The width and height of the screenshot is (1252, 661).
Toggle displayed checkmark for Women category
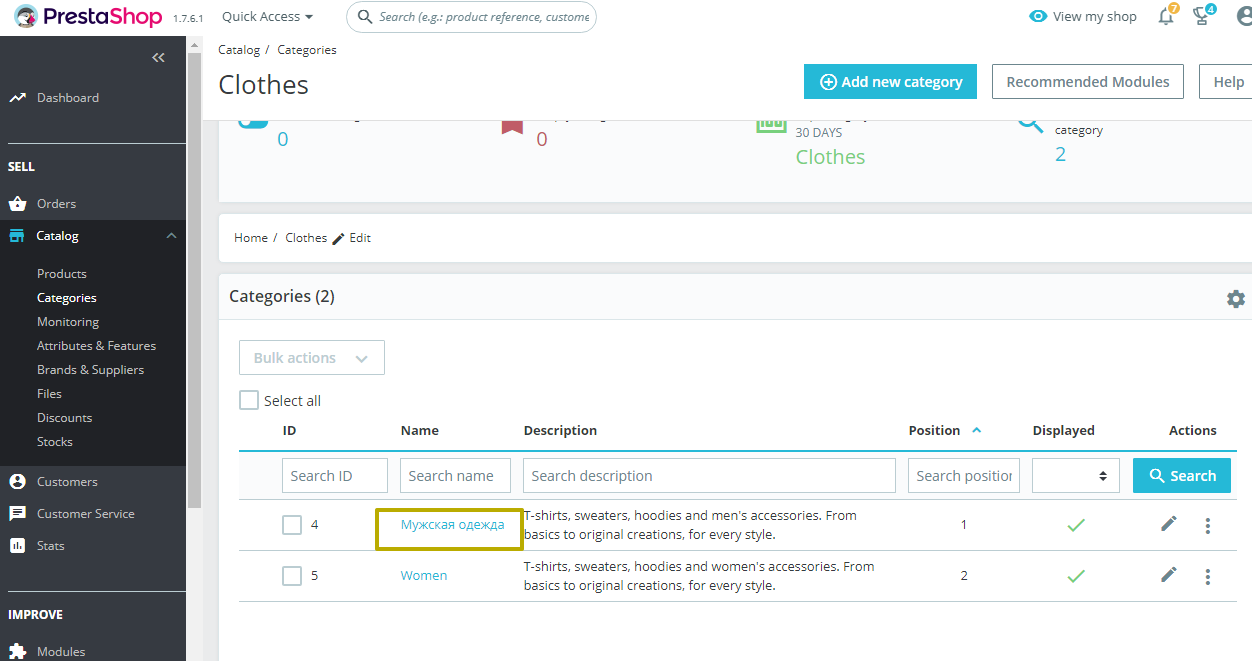[x=1076, y=576]
